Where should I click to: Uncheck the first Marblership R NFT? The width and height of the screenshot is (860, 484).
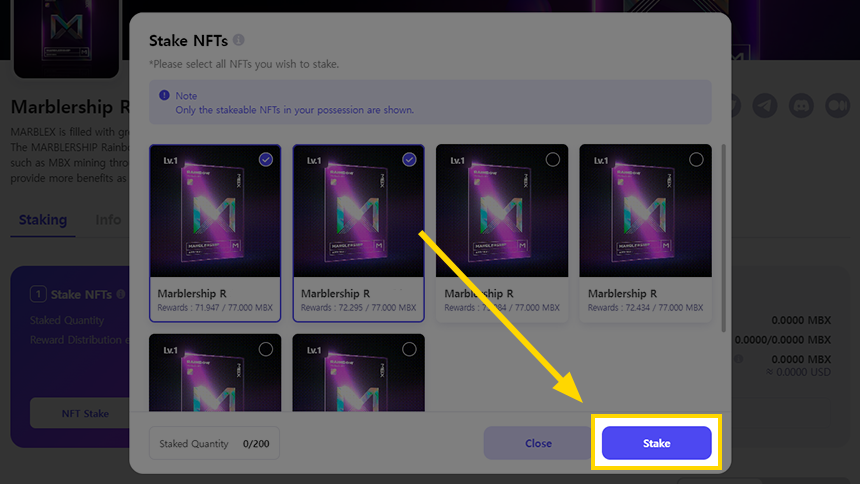[266, 160]
